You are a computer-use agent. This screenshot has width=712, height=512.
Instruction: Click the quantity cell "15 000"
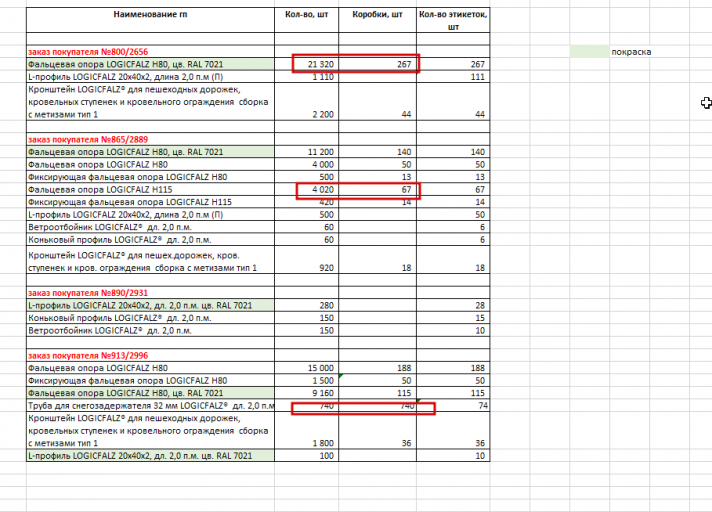coord(307,368)
